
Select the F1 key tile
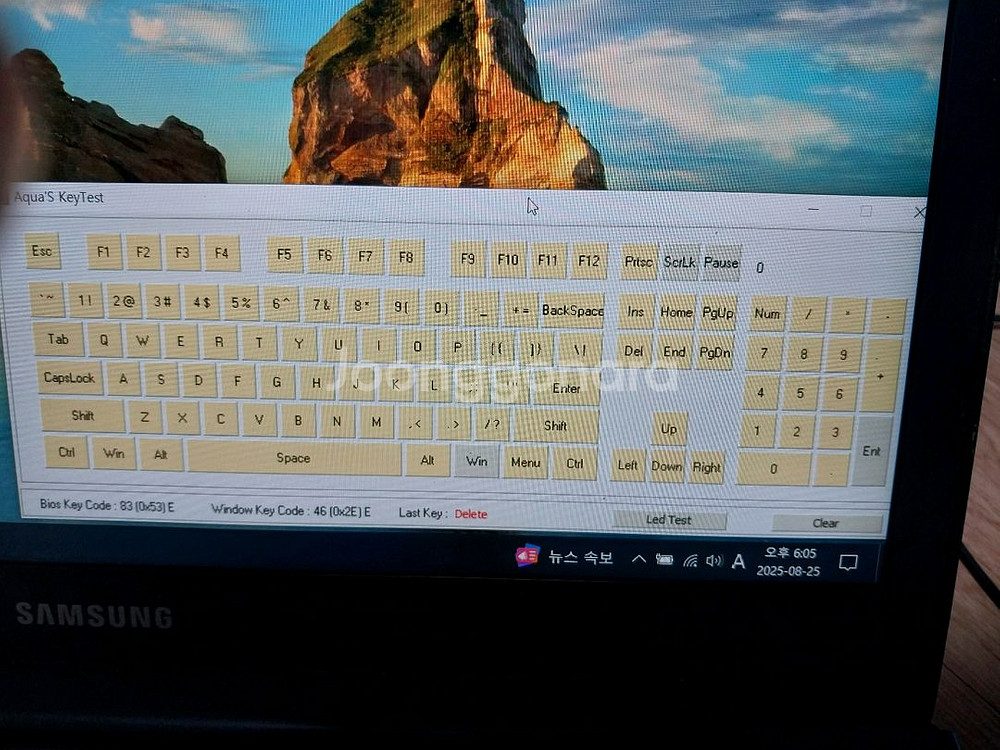point(103,252)
